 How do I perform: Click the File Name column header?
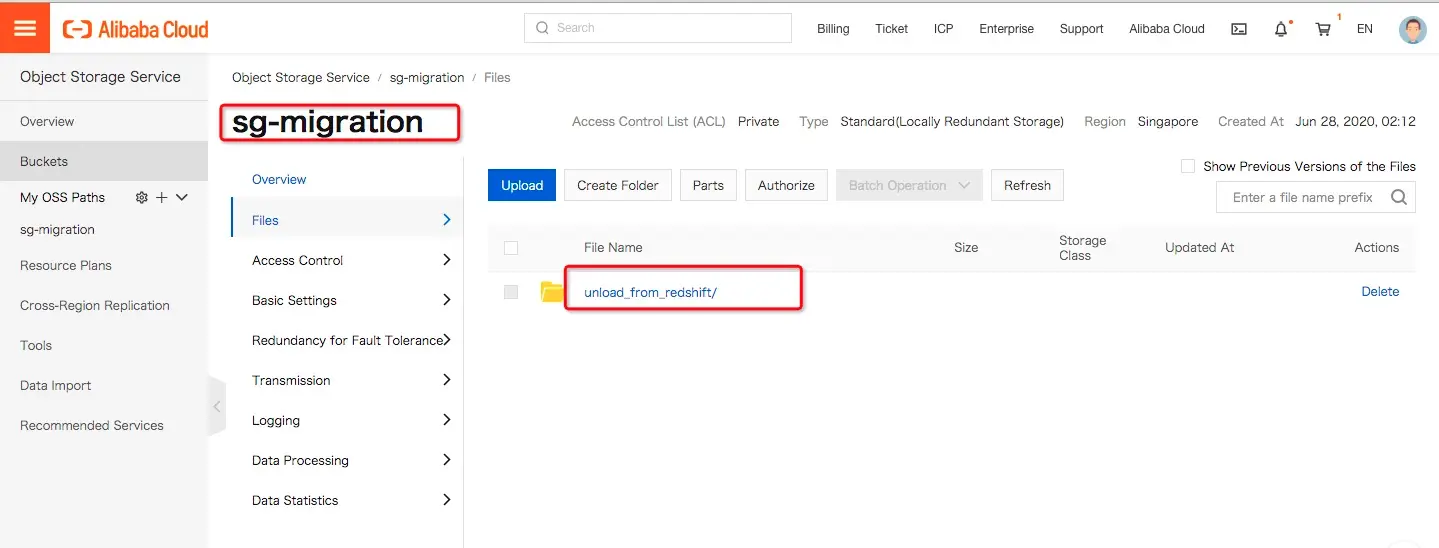(613, 247)
